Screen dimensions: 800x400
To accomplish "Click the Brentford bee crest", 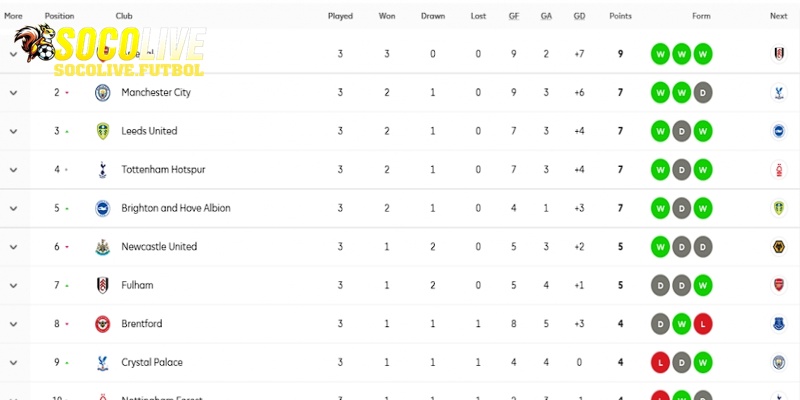I will point(101,324).
